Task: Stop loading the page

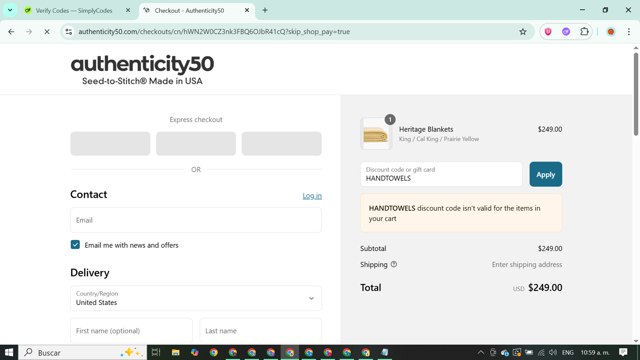Action: point(47,31)
